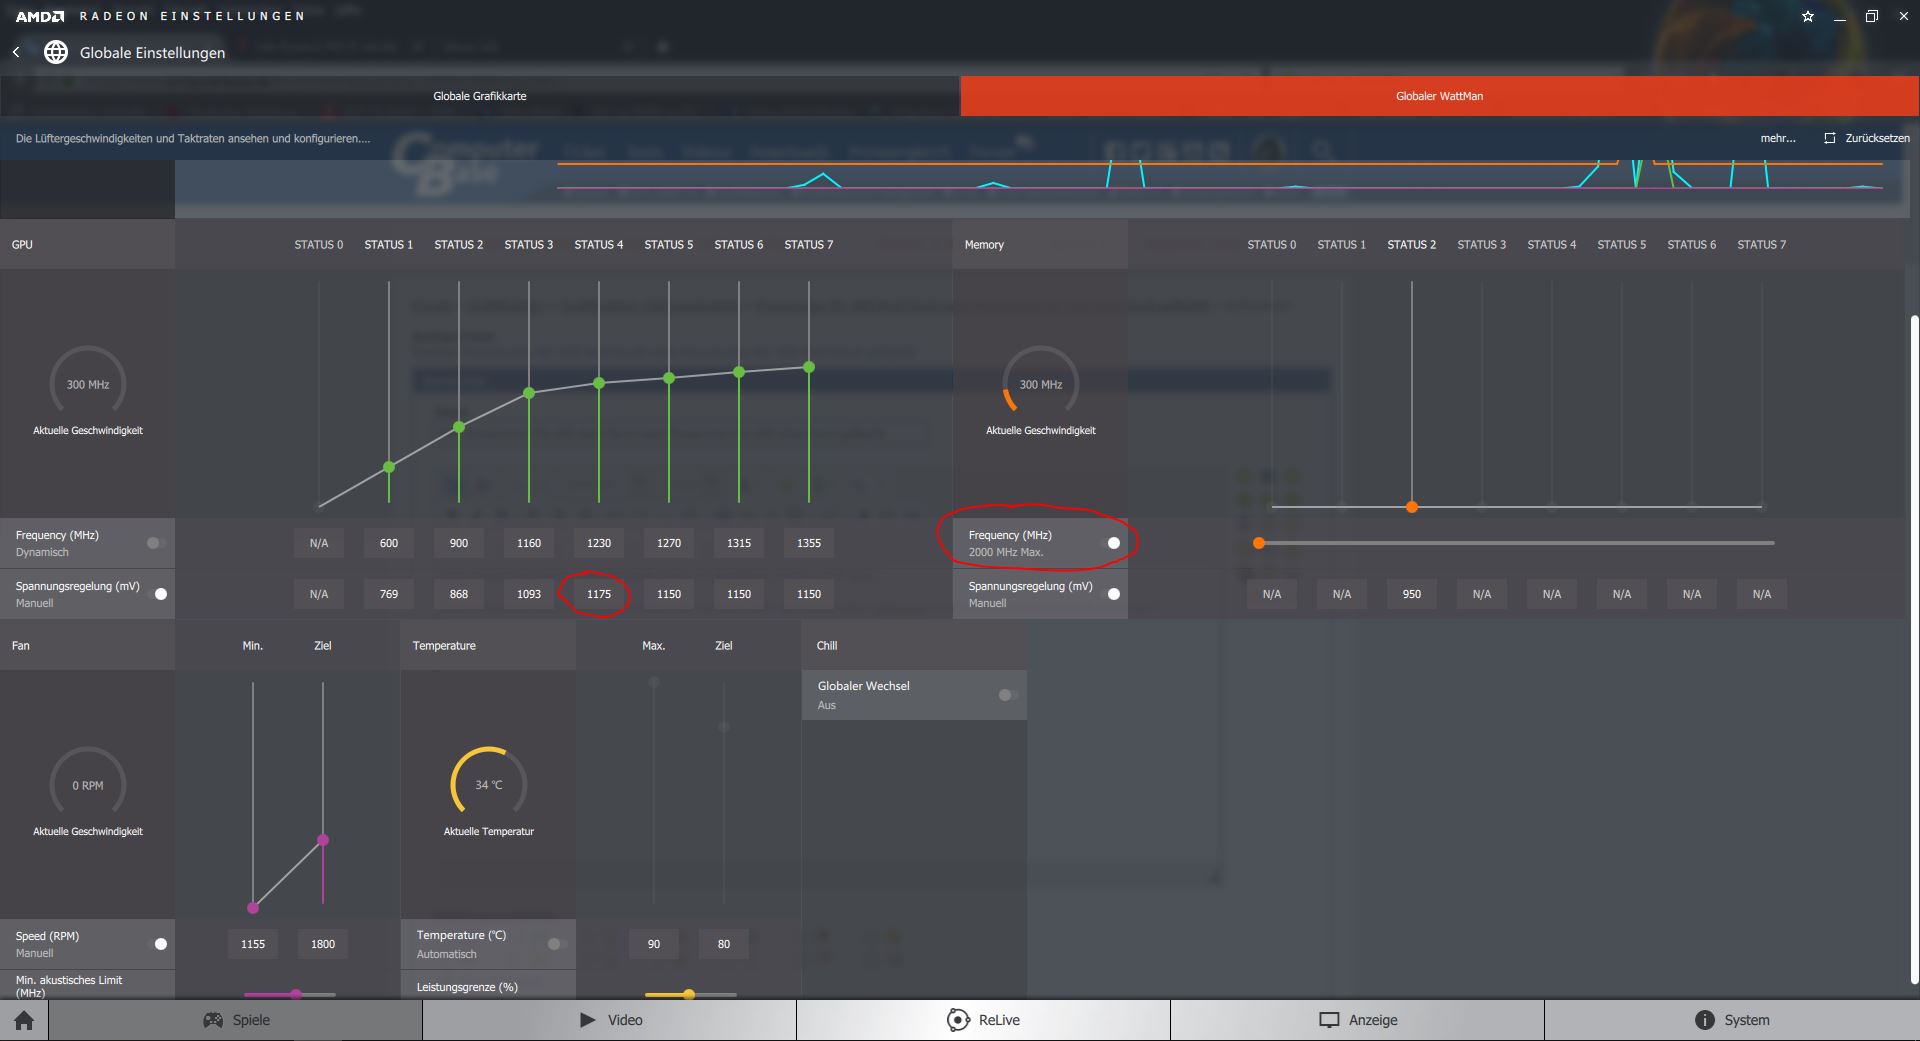Switch to the Globale Grafikkarte tab
The image size is (1920, 1041).
pyautogui.click(x=480, y=96)
